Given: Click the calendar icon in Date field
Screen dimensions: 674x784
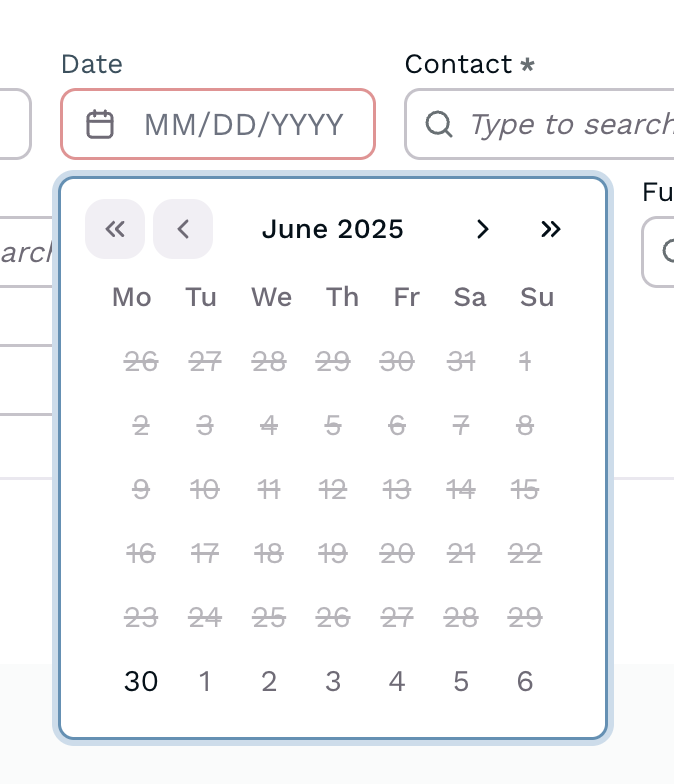Looking at the screenshot, I should coord(100,125).
